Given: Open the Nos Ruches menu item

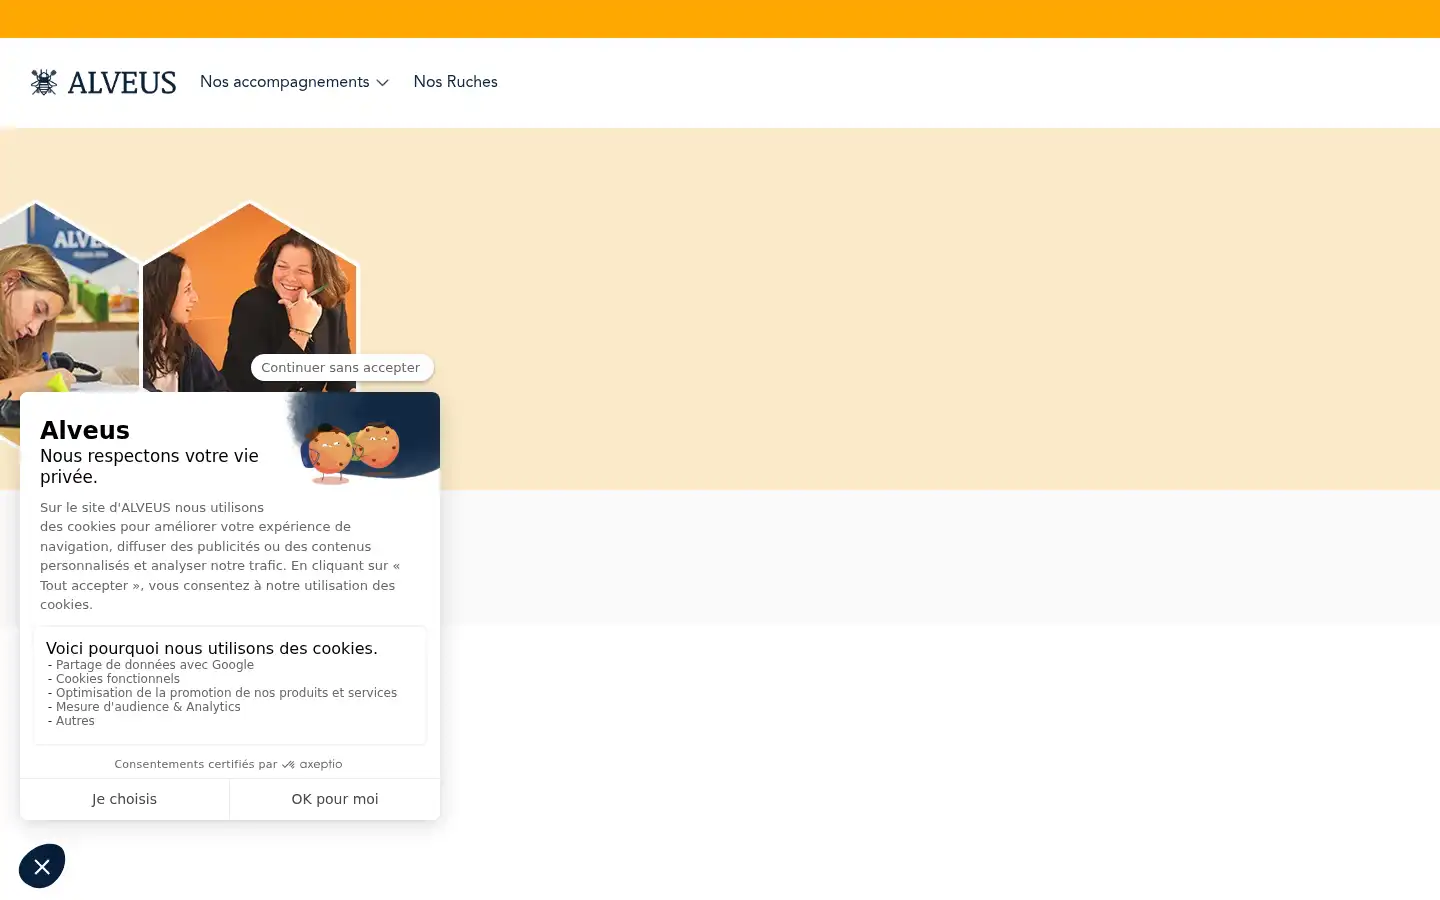Looking at the screenshot, I should click(x=455, y=82).
